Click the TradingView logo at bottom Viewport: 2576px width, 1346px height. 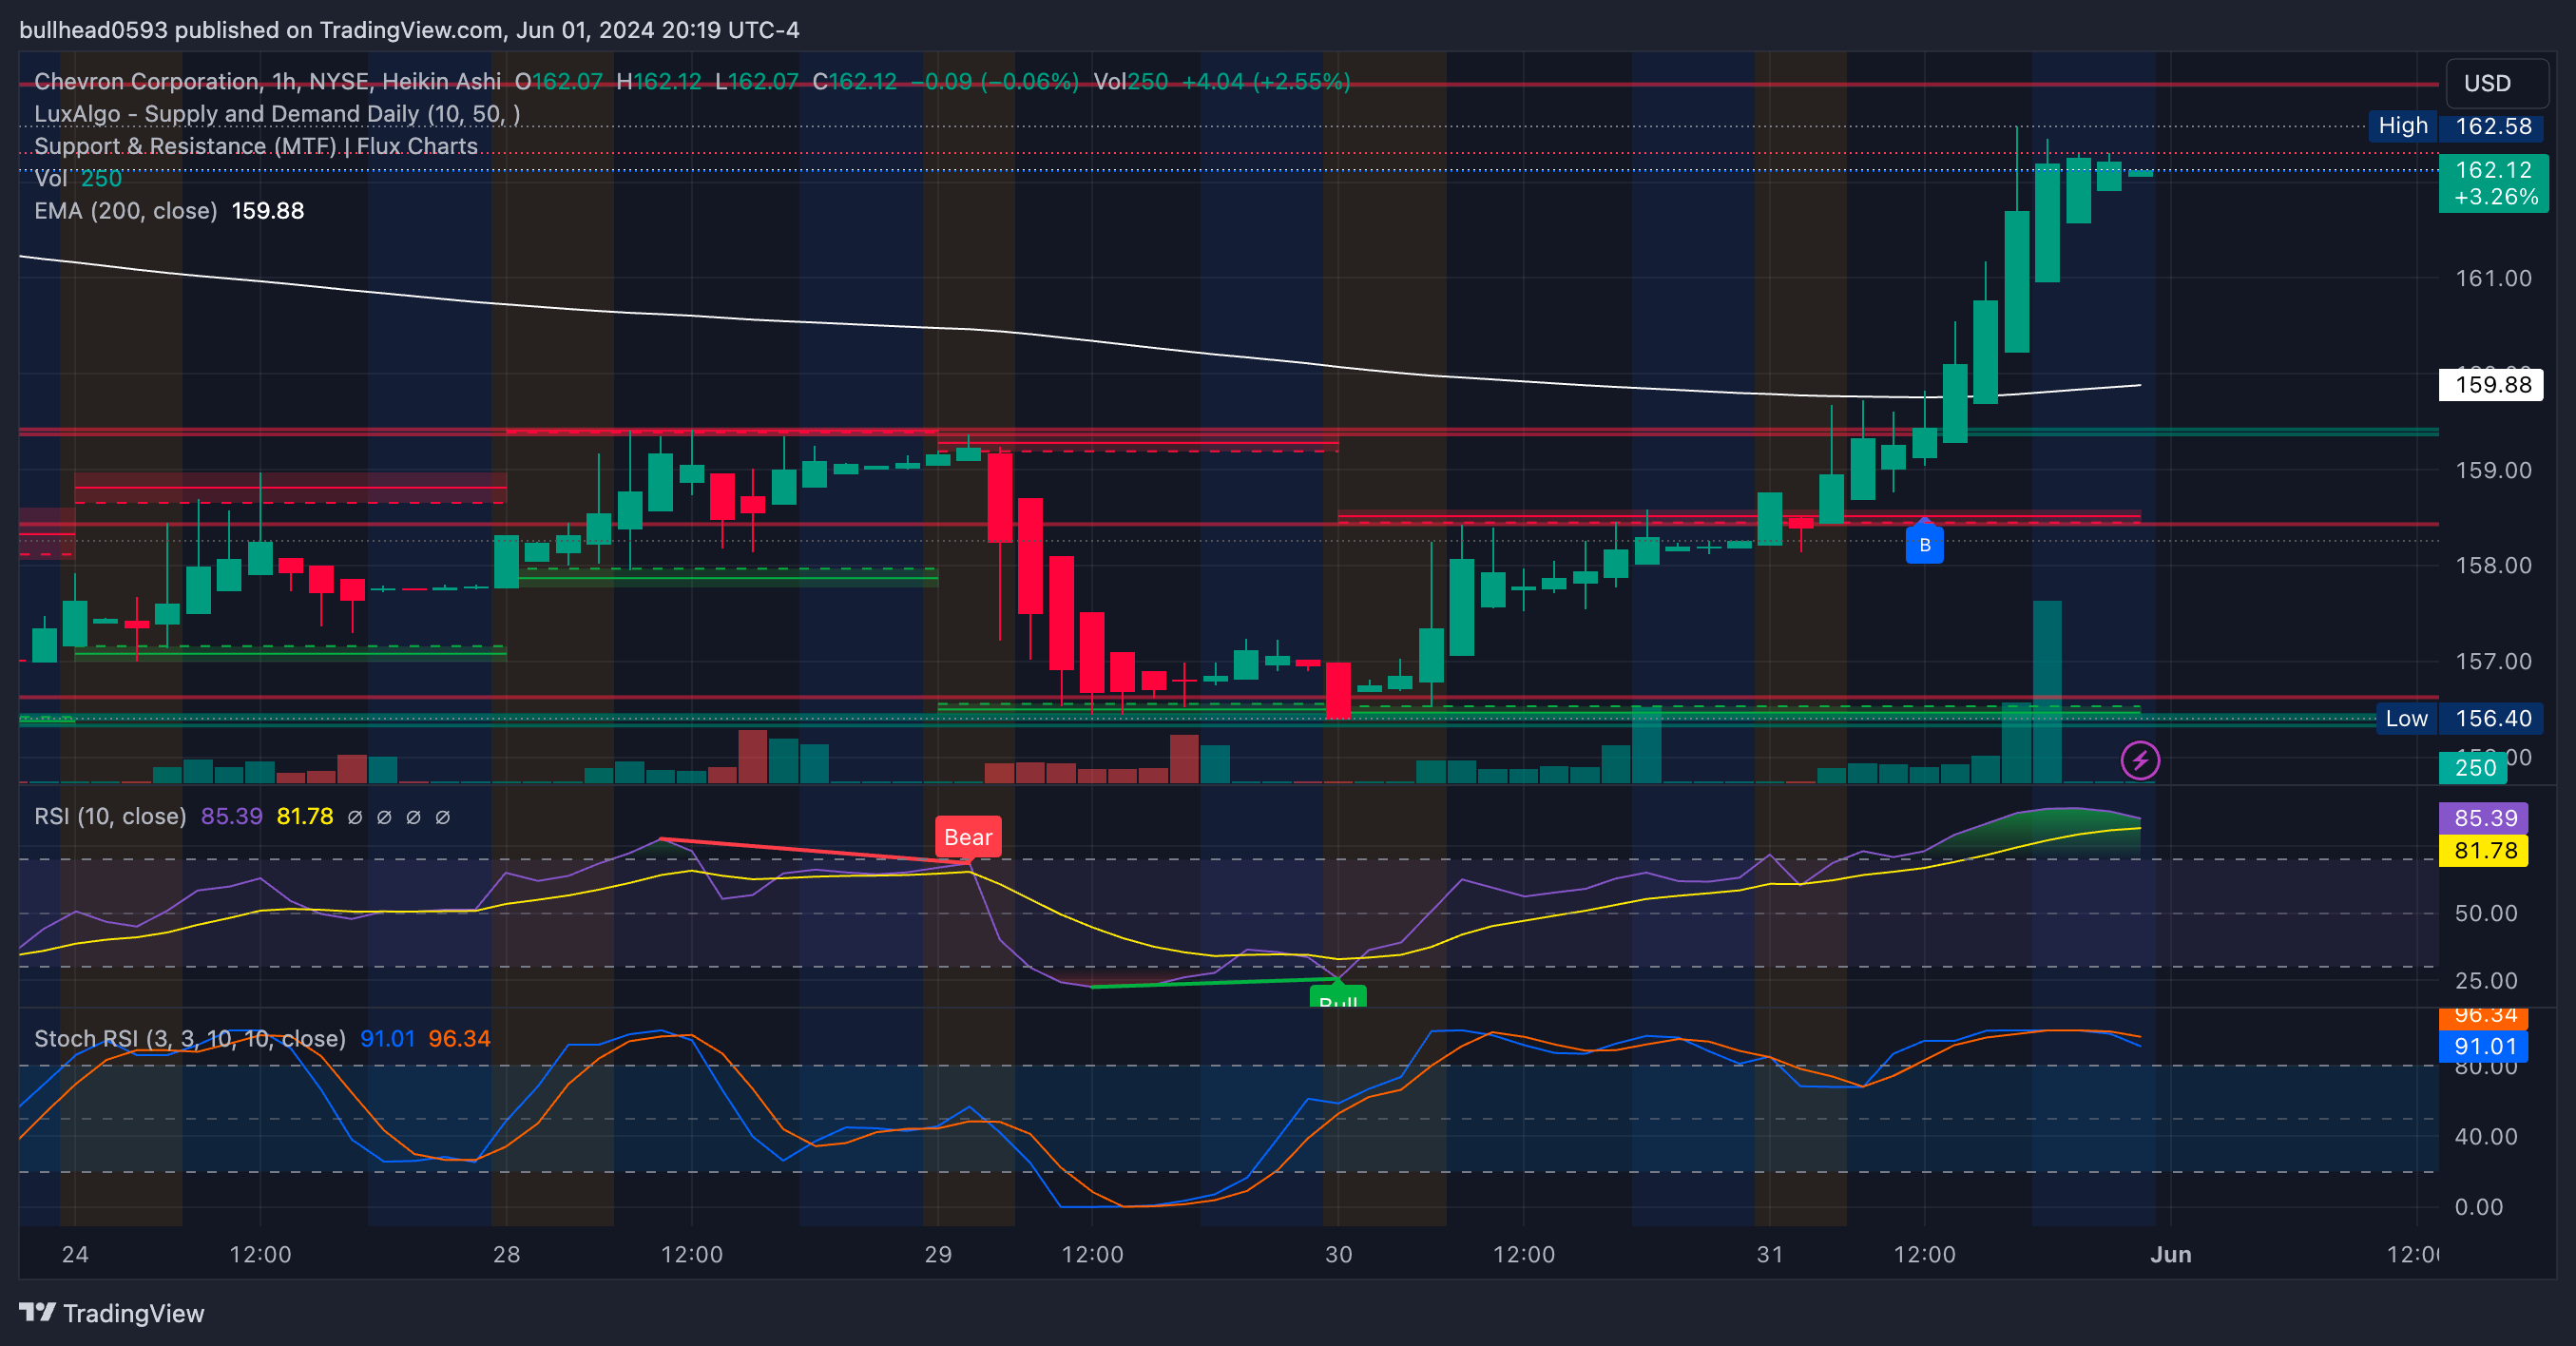112,1313
